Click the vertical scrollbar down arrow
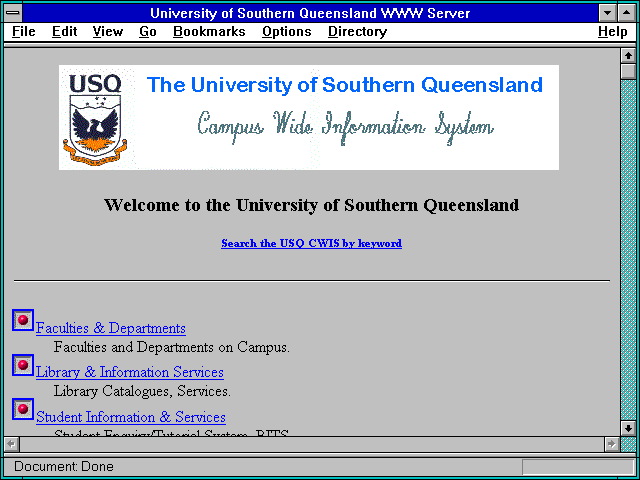The height and width of the screenshot is (480, 640). click(x=628, y=429)
